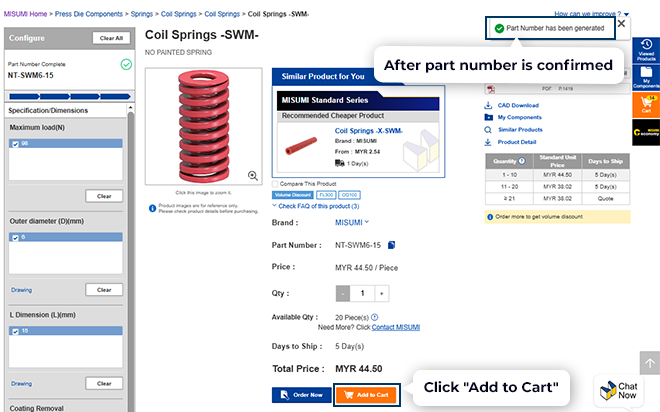Click the red coil spring product image
This screenshot has height=412, width=660.
coord(204,126)
